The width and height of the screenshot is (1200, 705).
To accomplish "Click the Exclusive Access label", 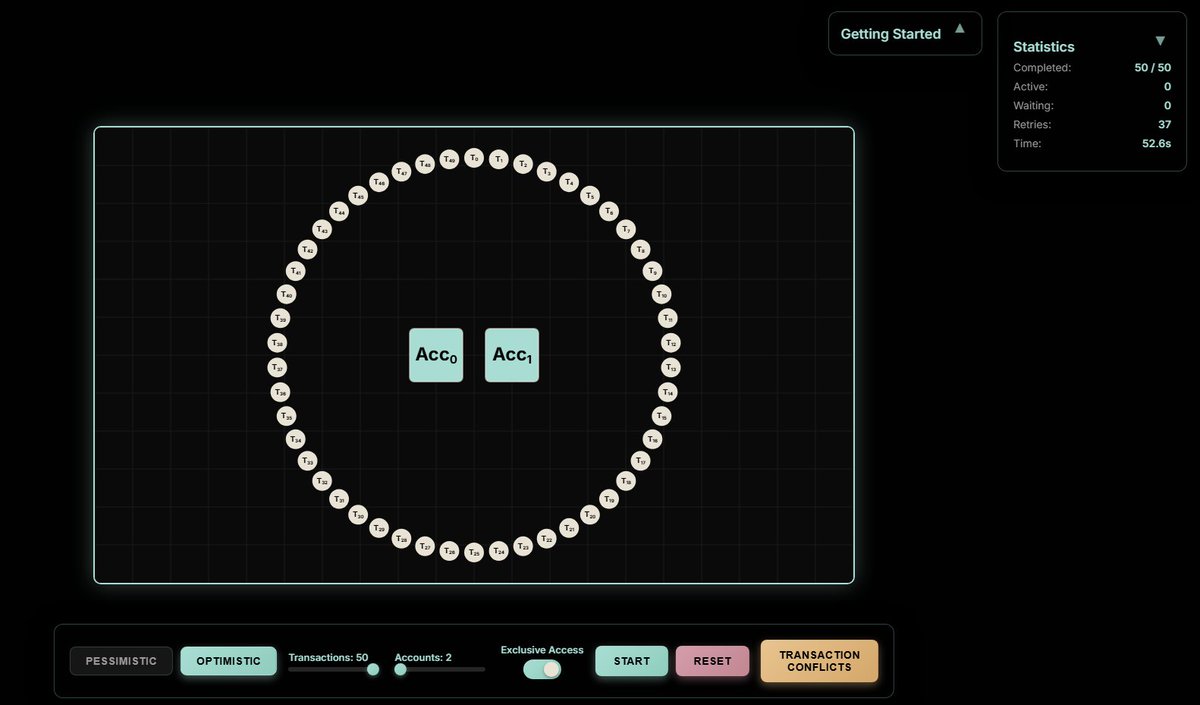I will click(x=542, y=650).
